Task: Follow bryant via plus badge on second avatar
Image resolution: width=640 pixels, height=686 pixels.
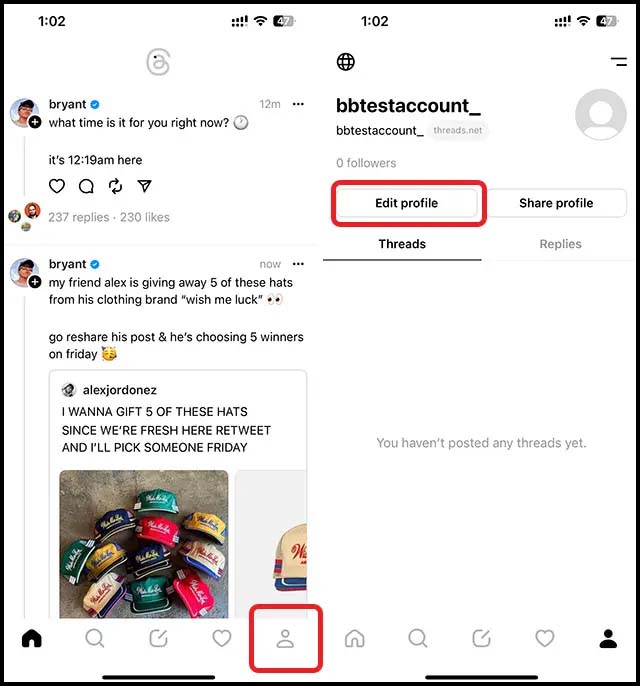Action: click(35, 282)
